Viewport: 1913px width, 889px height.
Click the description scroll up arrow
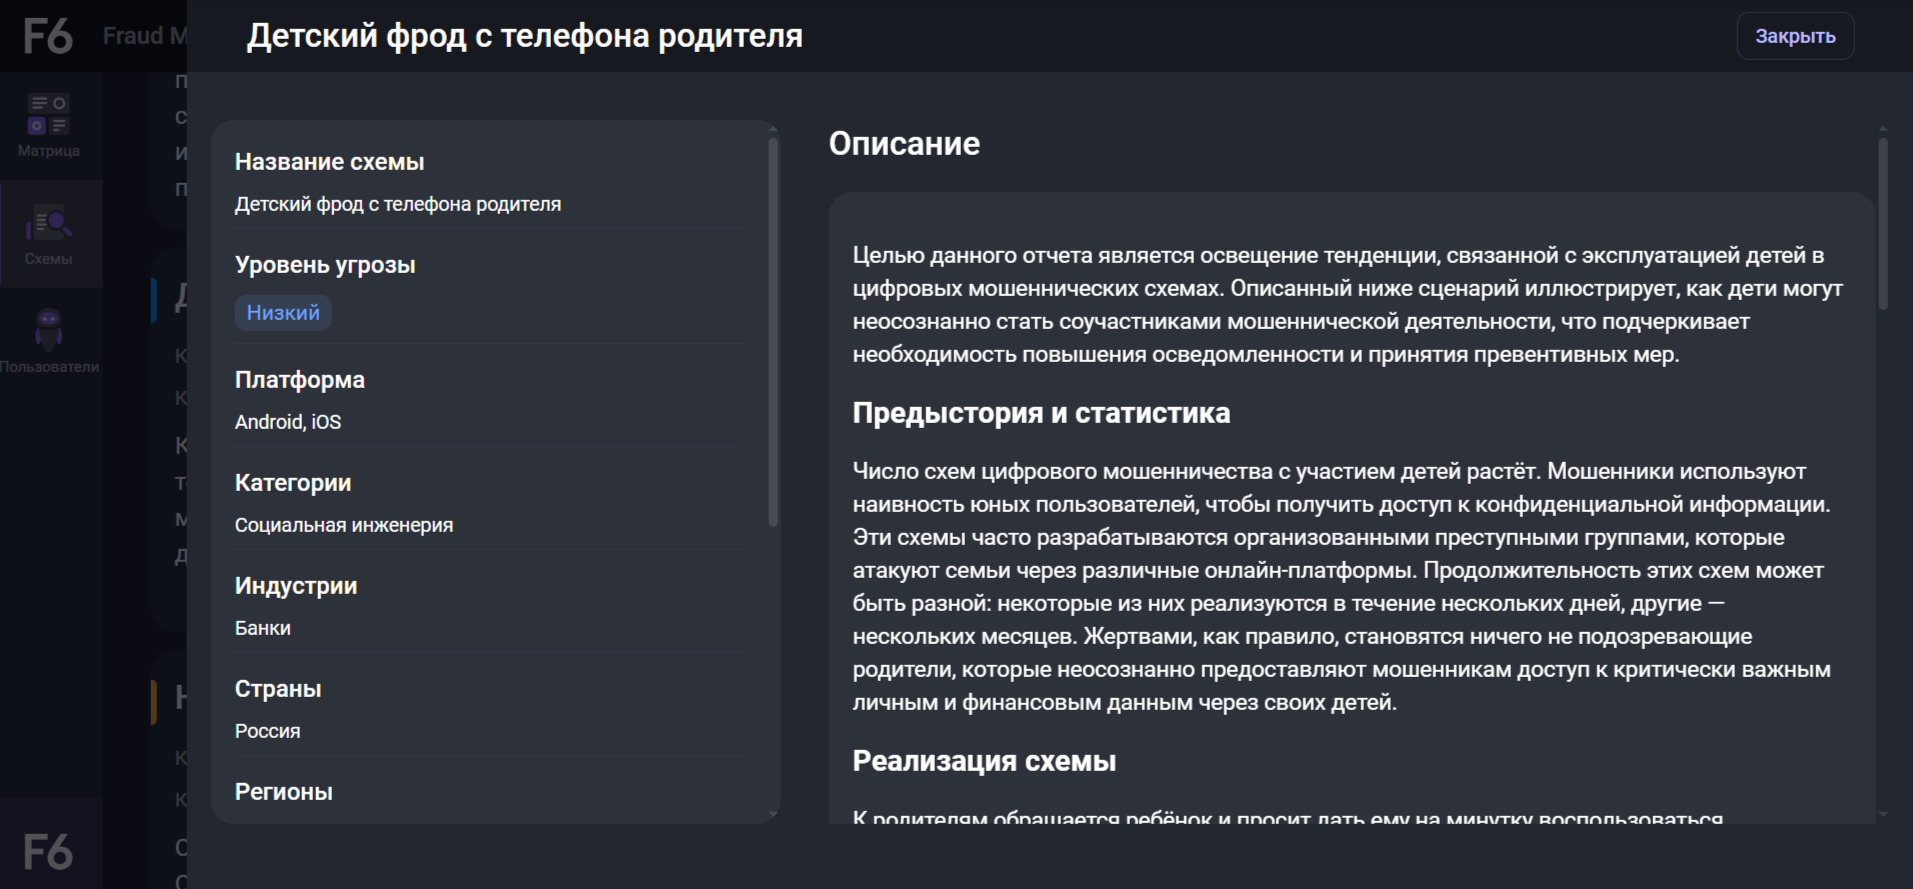click(x=1883, y=129)
